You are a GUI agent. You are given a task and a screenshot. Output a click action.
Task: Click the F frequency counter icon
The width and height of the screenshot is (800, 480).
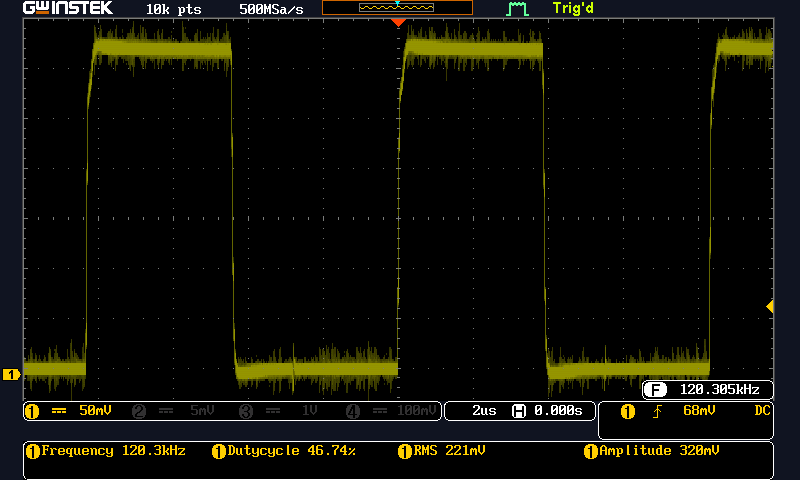[655, 390]
